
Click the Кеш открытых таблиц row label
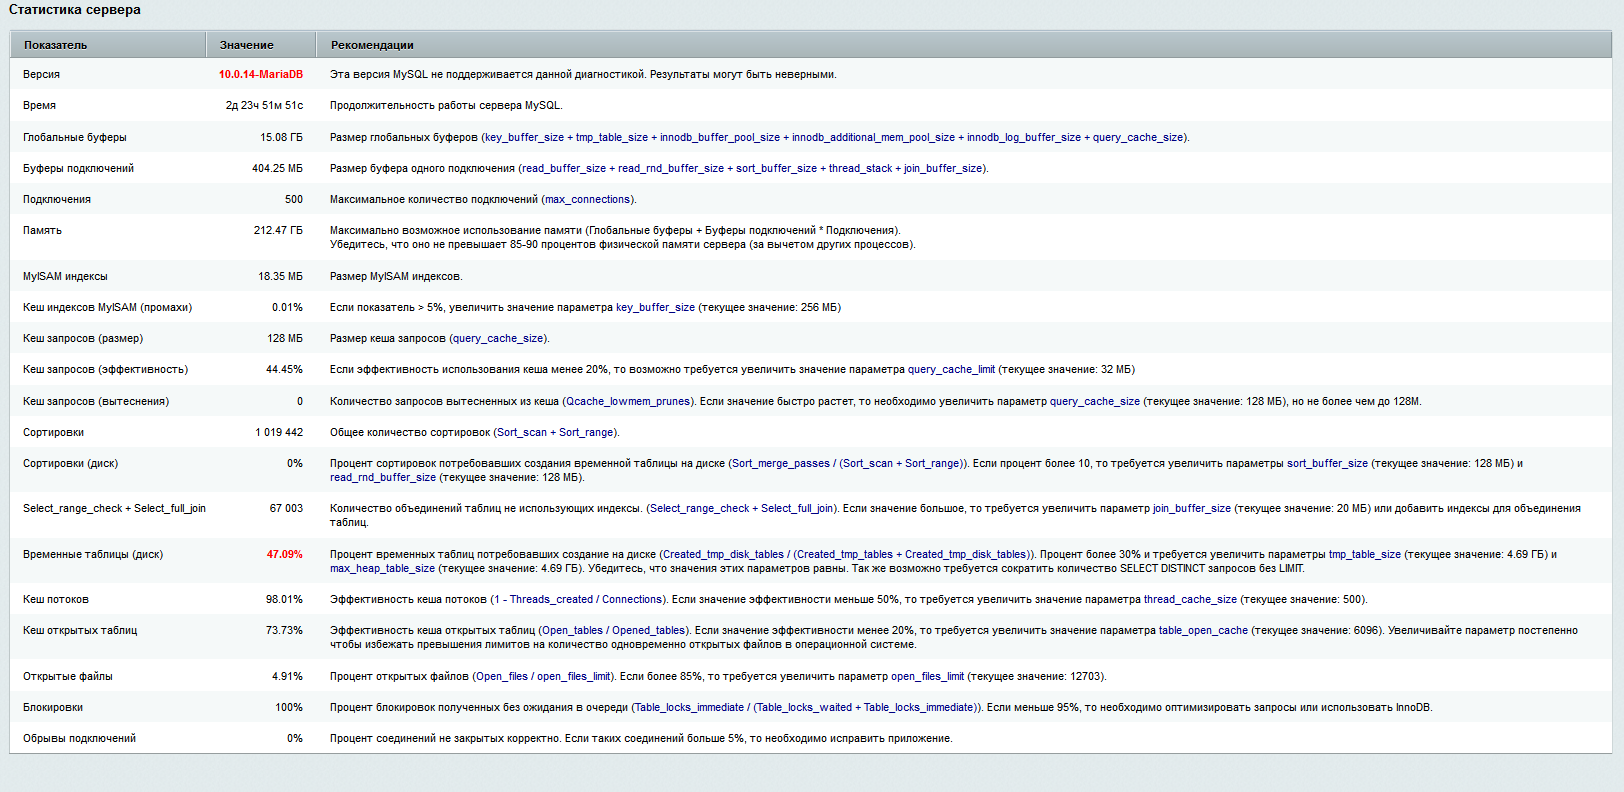pyautogui.click(x=80, y=630)
